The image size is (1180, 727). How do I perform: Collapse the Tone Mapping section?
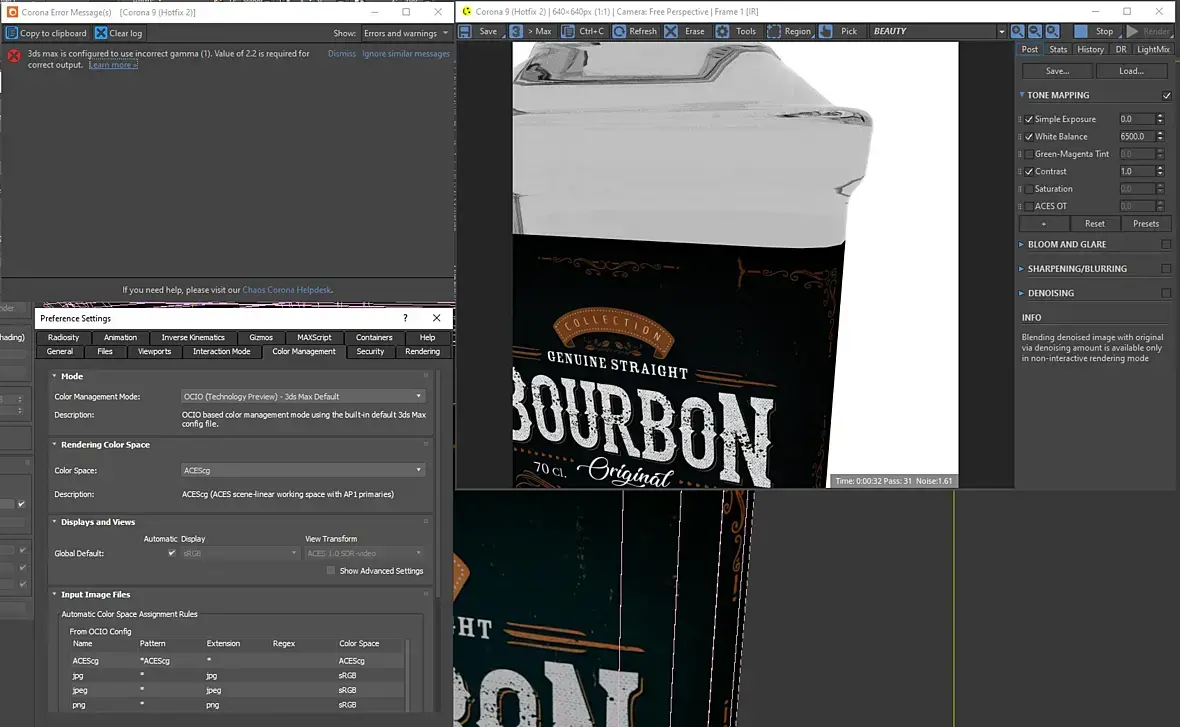[x=1022, y=95]
